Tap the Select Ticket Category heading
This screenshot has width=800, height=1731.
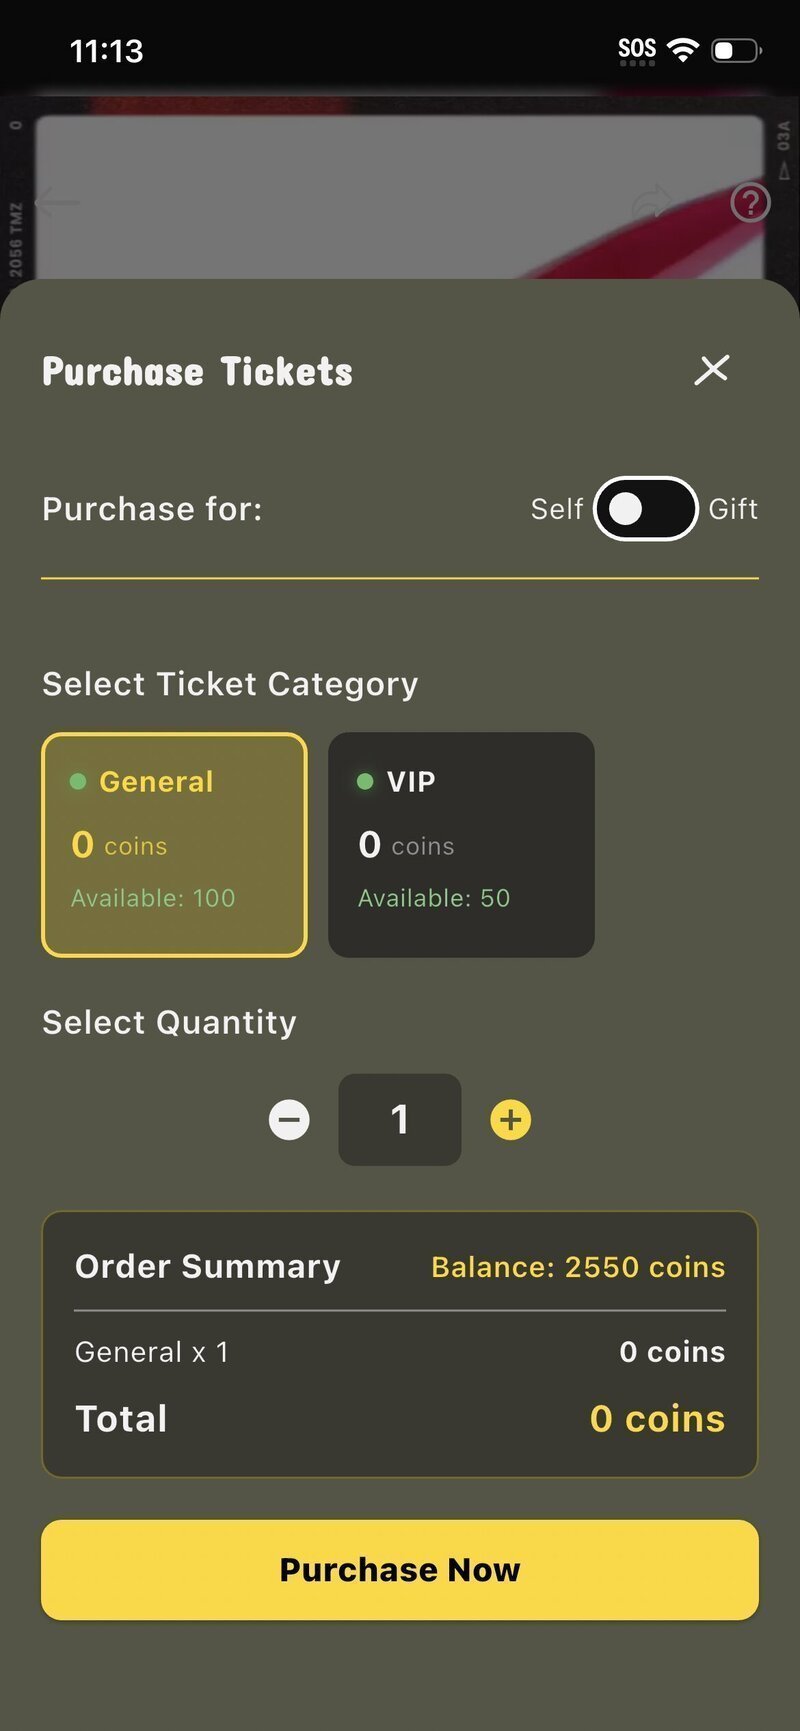(x=229, y=683)
